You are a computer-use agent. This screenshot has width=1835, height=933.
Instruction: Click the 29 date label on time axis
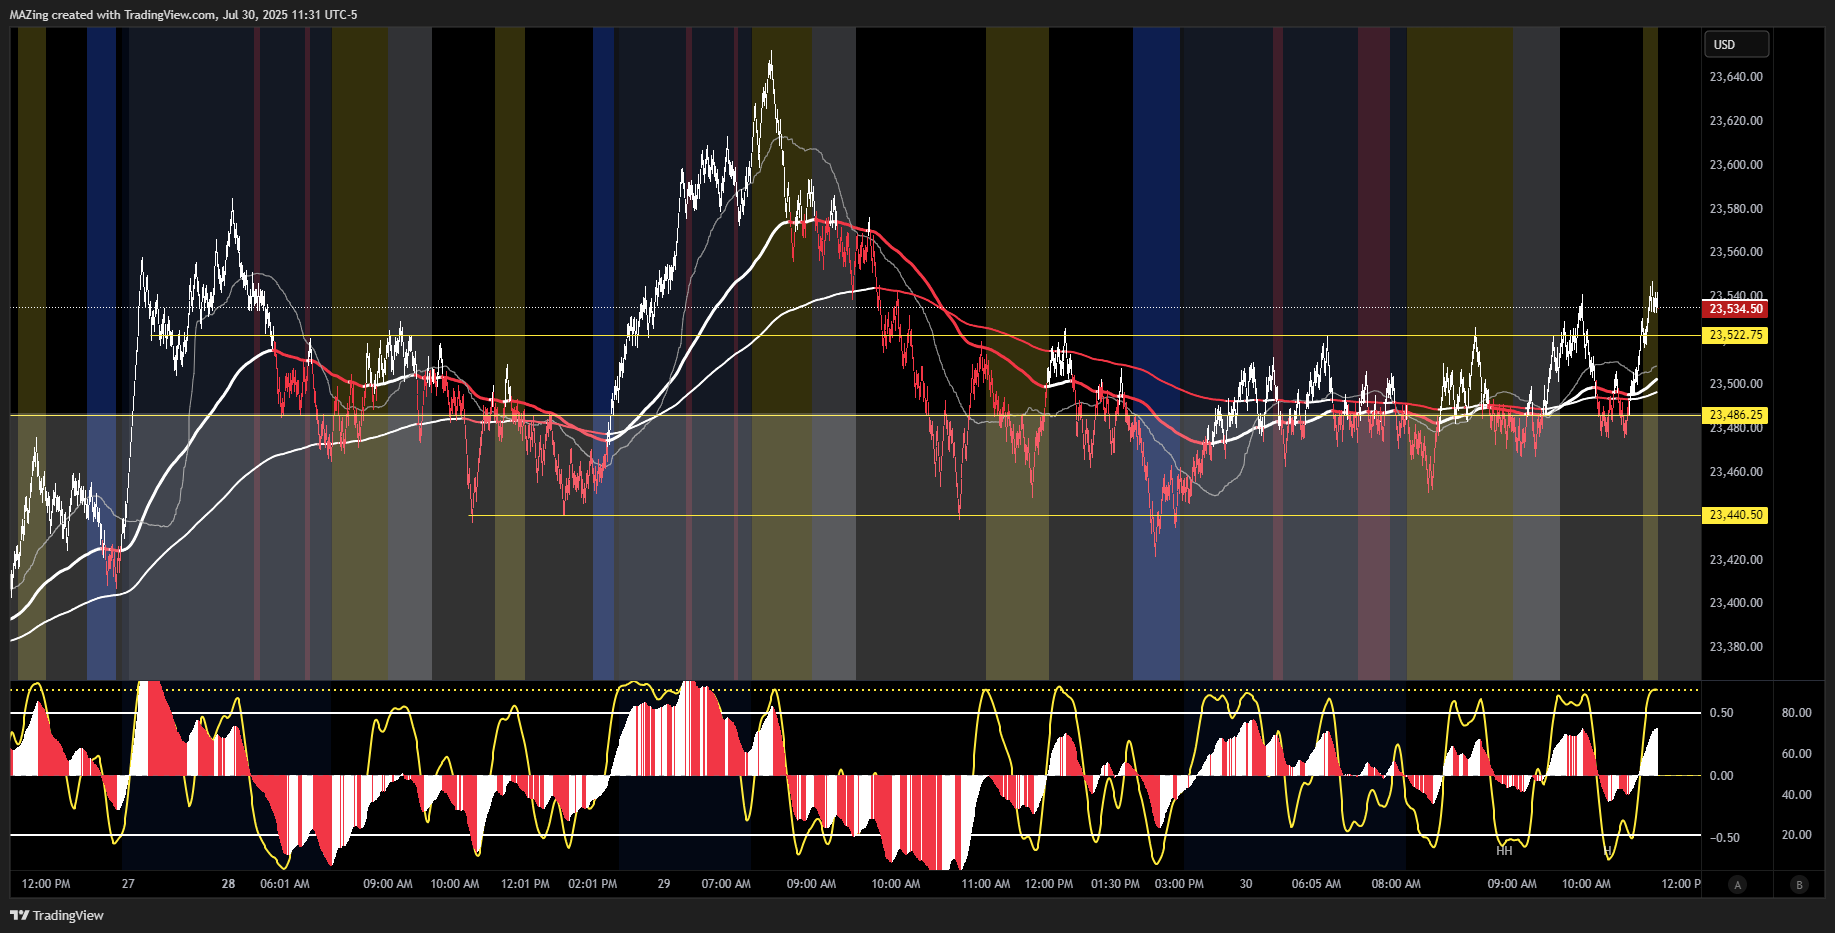(664, 884)
